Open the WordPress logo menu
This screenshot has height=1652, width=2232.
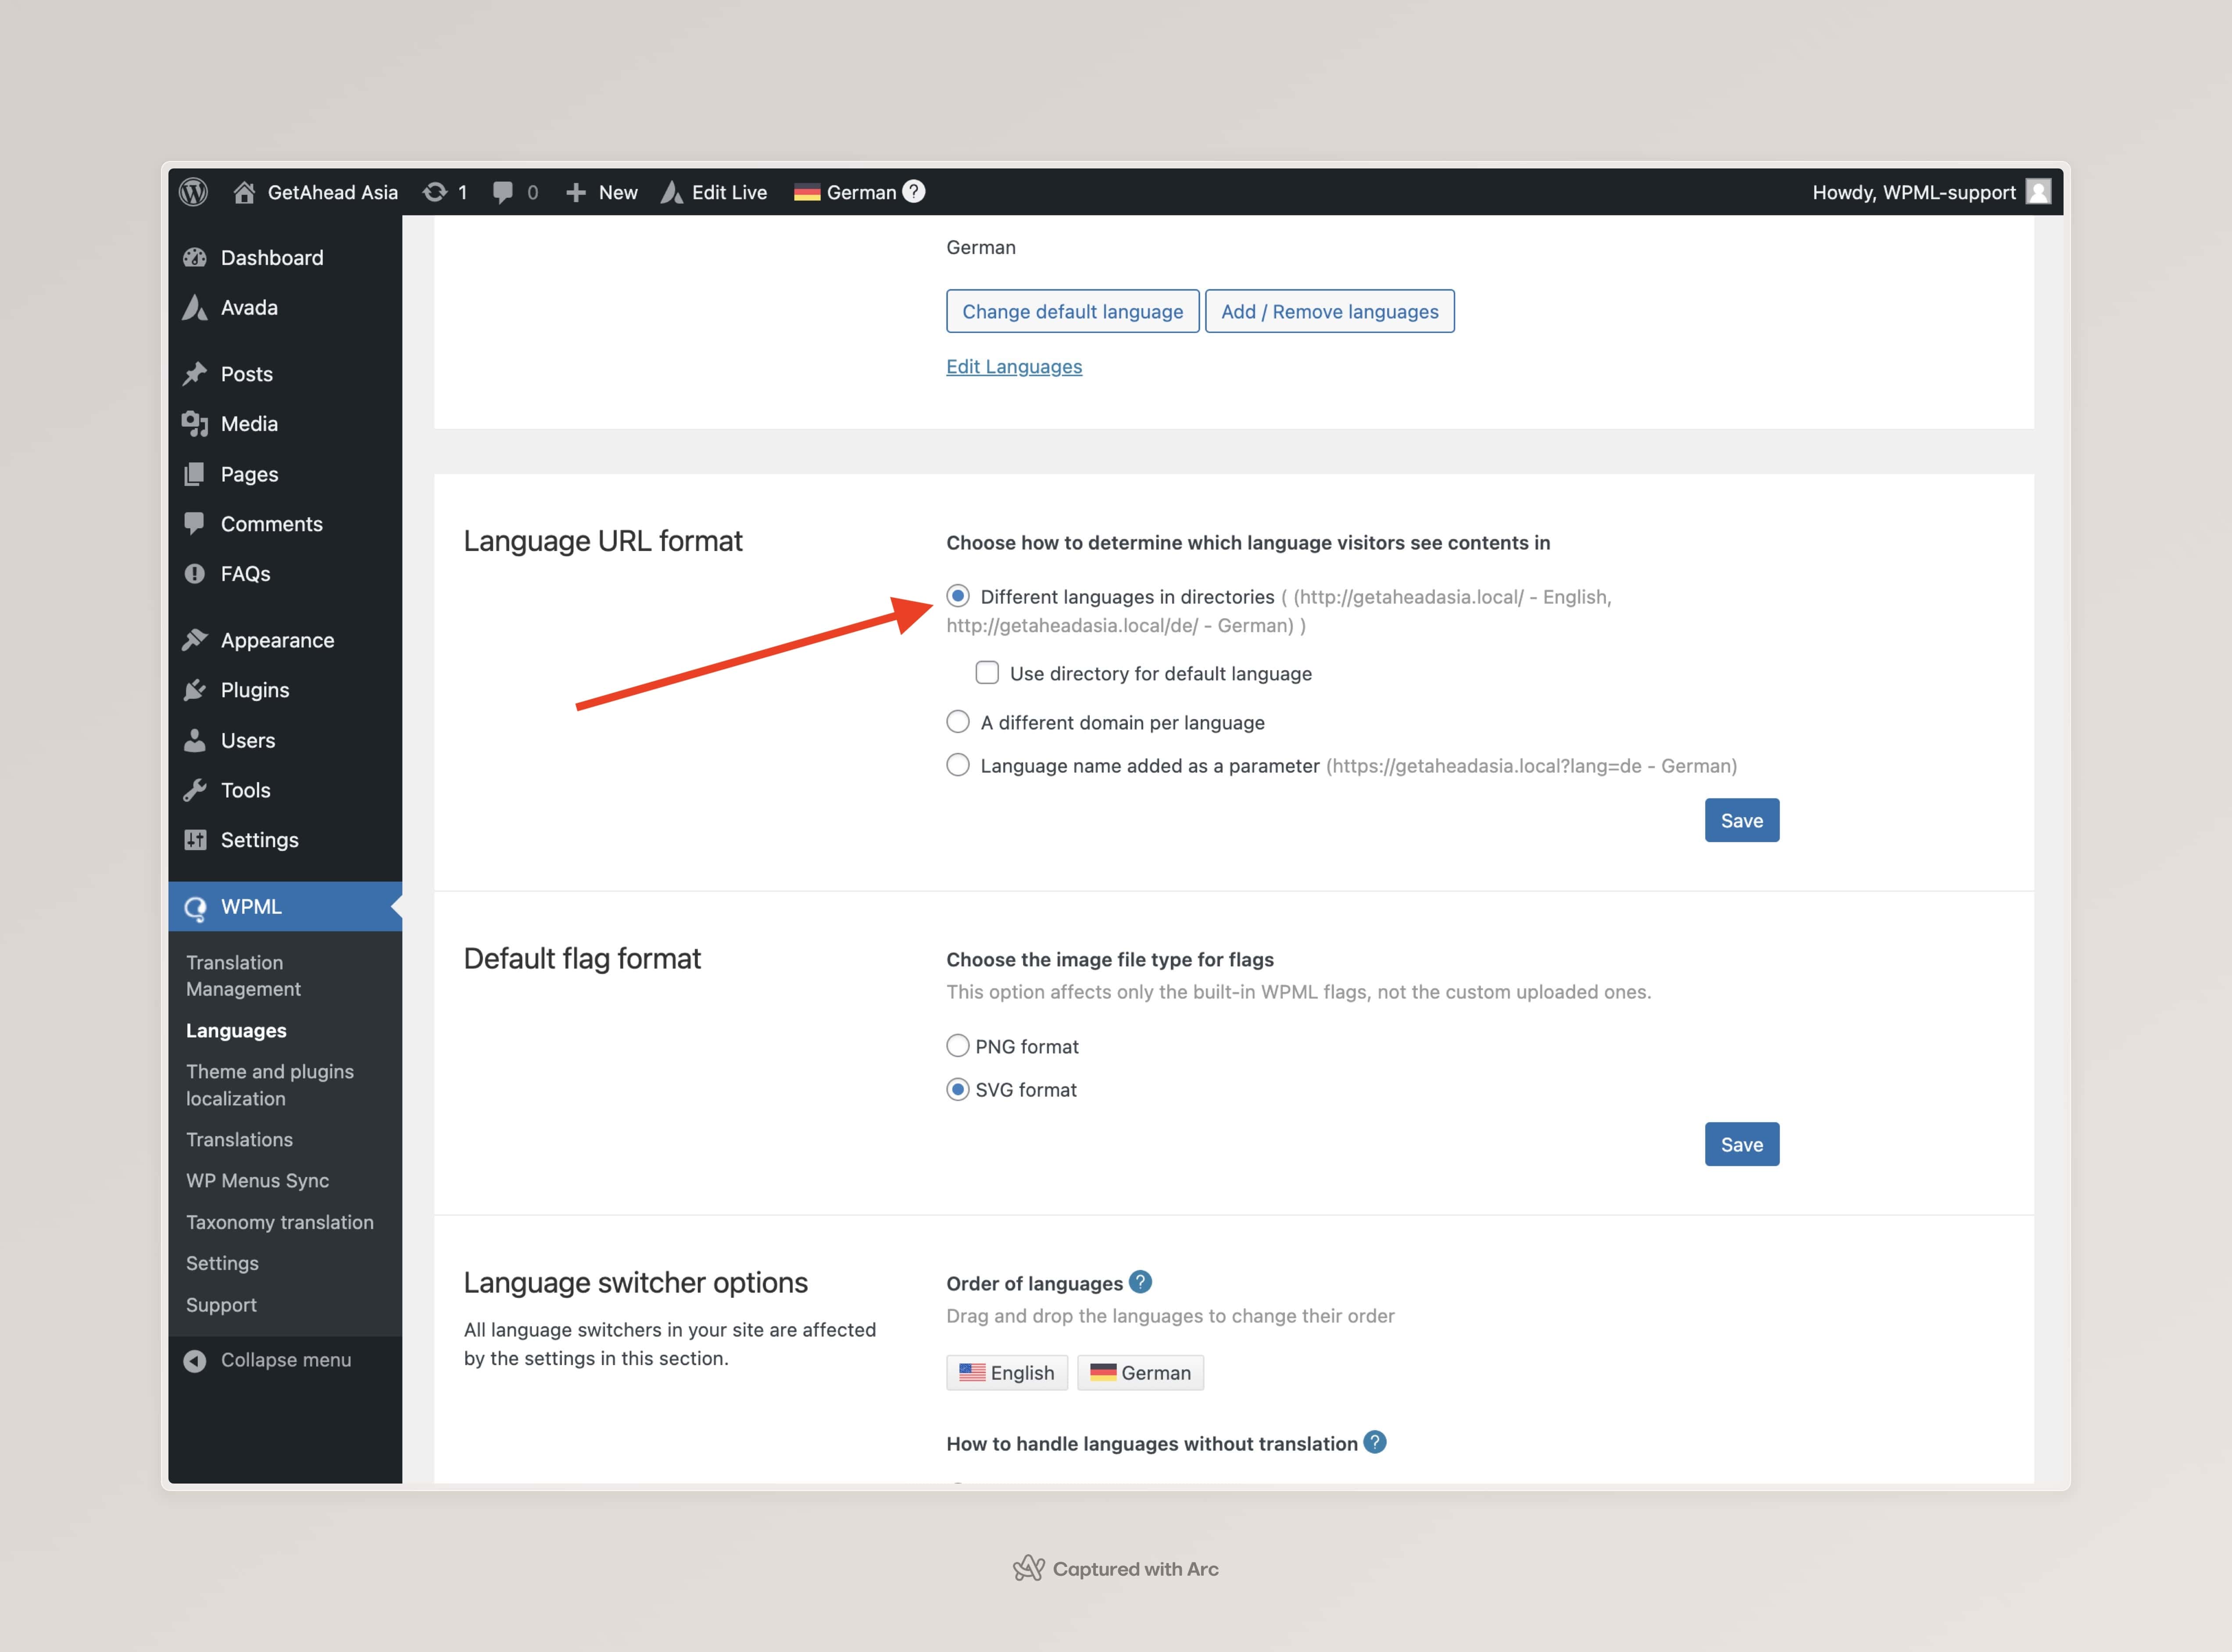(x=193, y=192)
